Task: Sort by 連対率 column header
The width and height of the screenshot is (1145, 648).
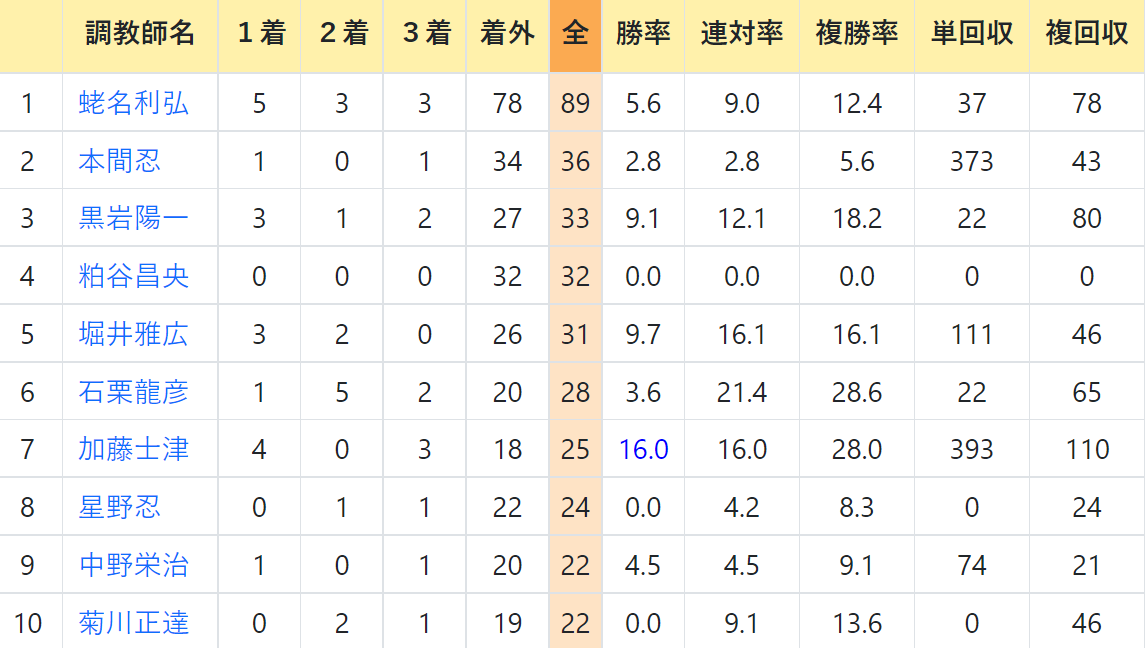Action: 742,34
